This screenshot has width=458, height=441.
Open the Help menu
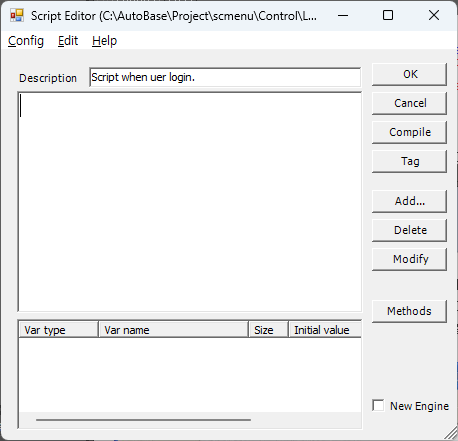point(104,41)
